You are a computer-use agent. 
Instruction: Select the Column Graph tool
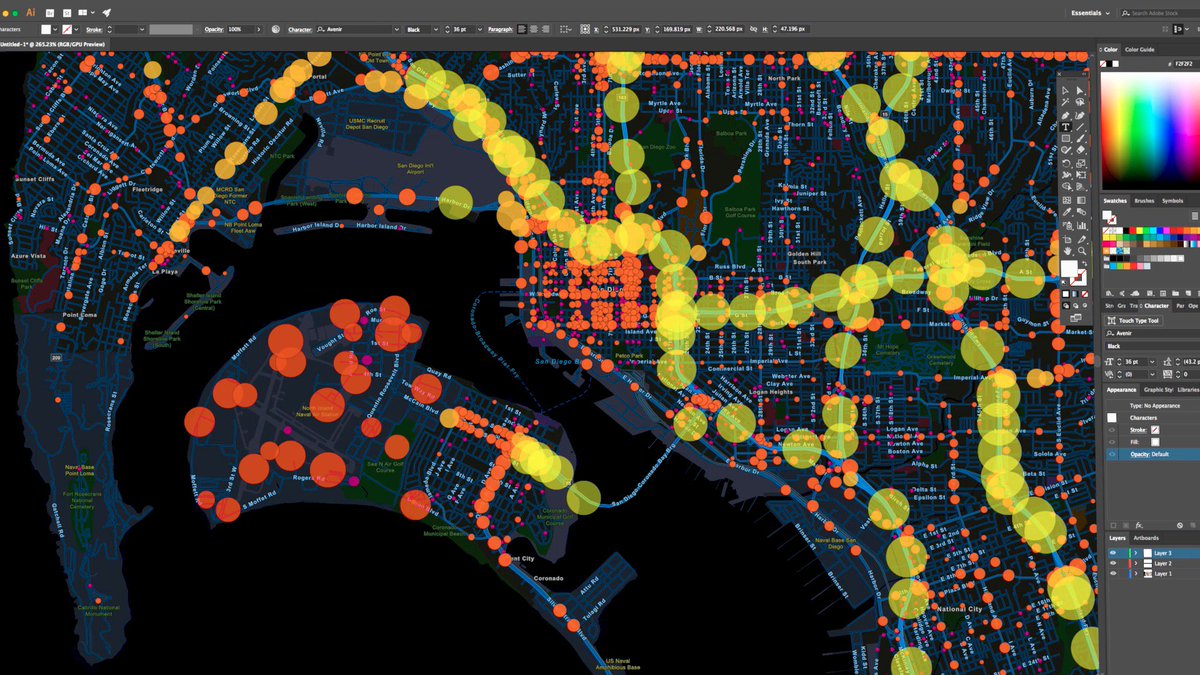coord(1080,224)
